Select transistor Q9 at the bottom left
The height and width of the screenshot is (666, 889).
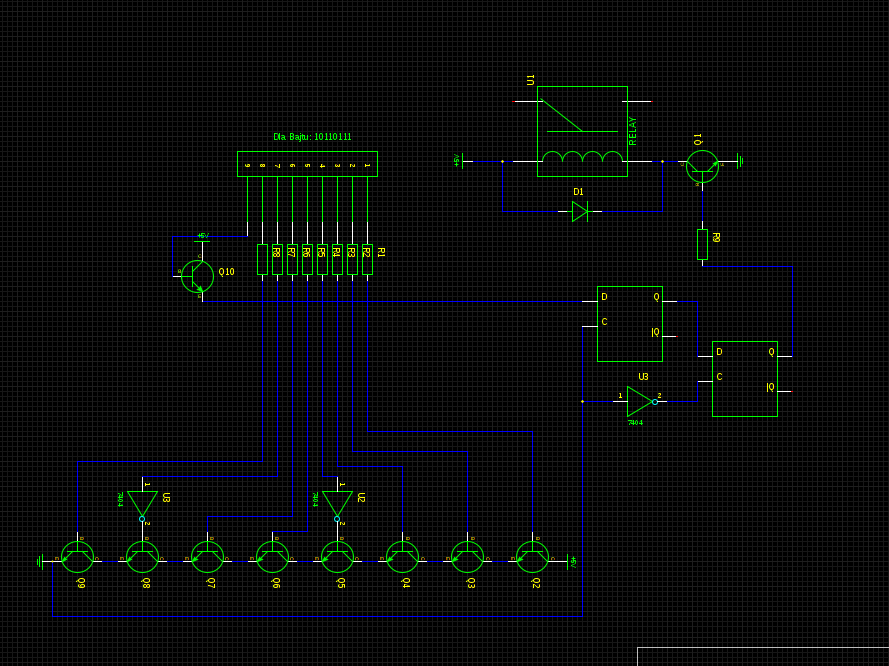click(77, 557)
